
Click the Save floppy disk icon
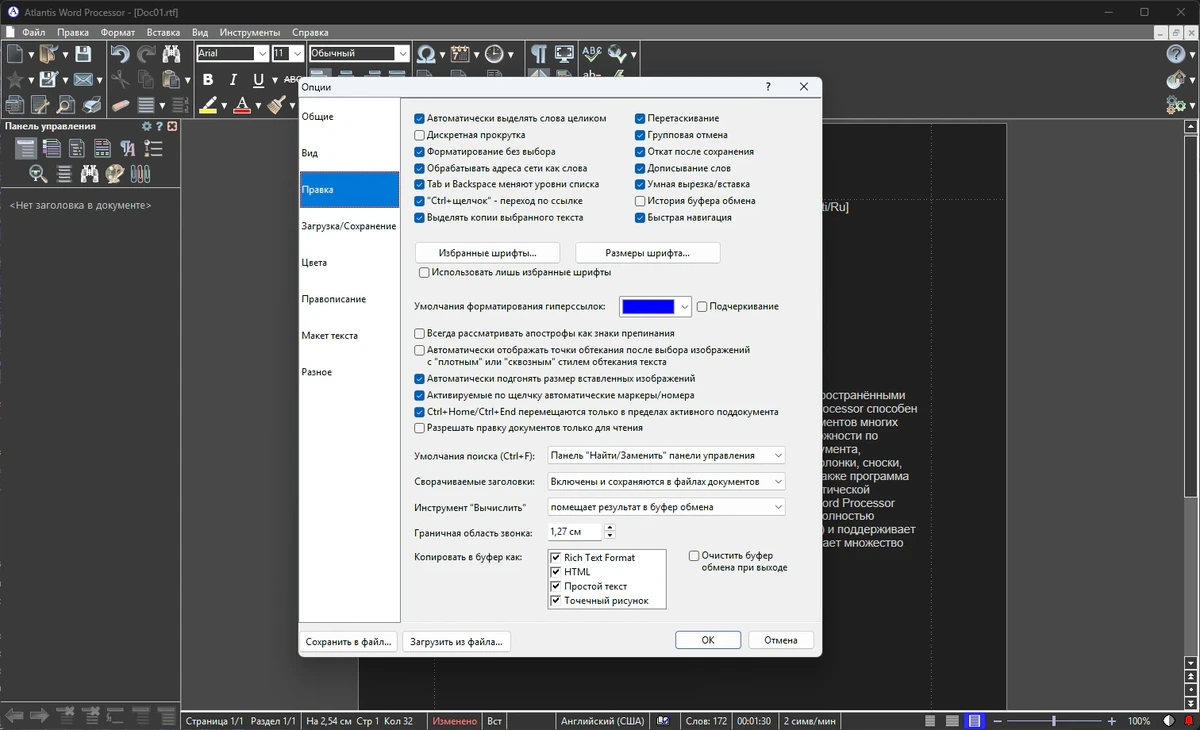coord(83,54)
